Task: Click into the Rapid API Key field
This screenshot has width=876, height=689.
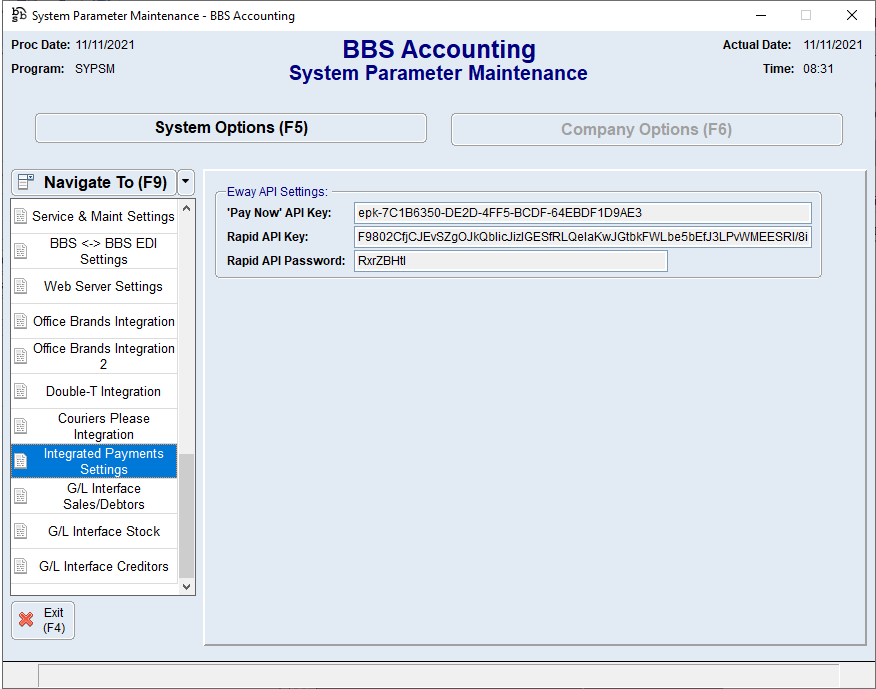Action: 582,237
